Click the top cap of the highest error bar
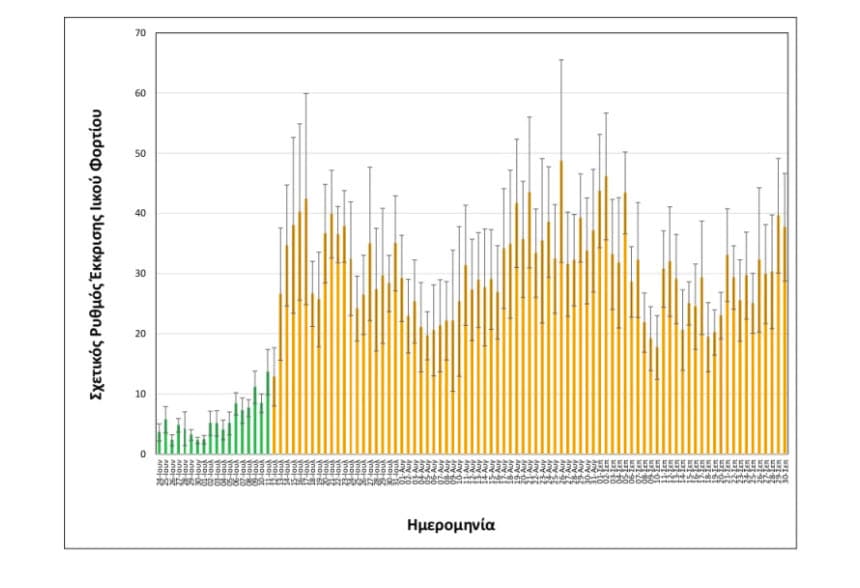 561,60
